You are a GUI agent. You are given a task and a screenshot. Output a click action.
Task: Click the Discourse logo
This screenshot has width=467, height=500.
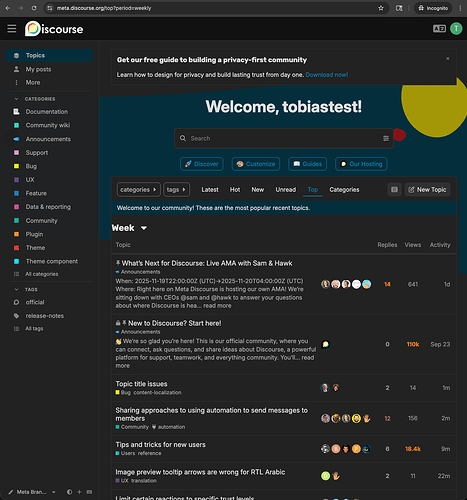[x=54, y=29]
